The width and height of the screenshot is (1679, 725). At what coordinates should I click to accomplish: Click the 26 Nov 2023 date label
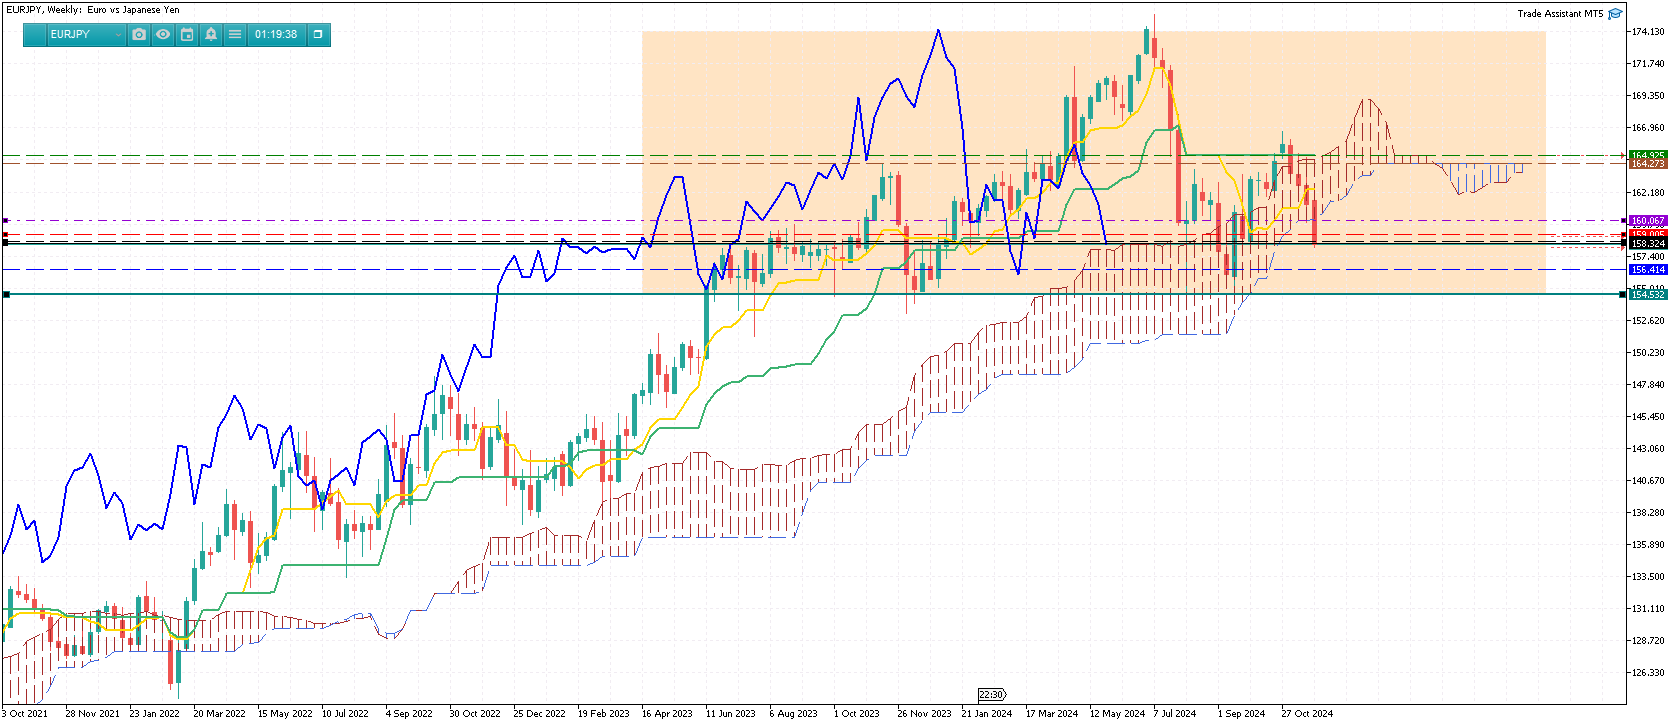coord(924,714)
